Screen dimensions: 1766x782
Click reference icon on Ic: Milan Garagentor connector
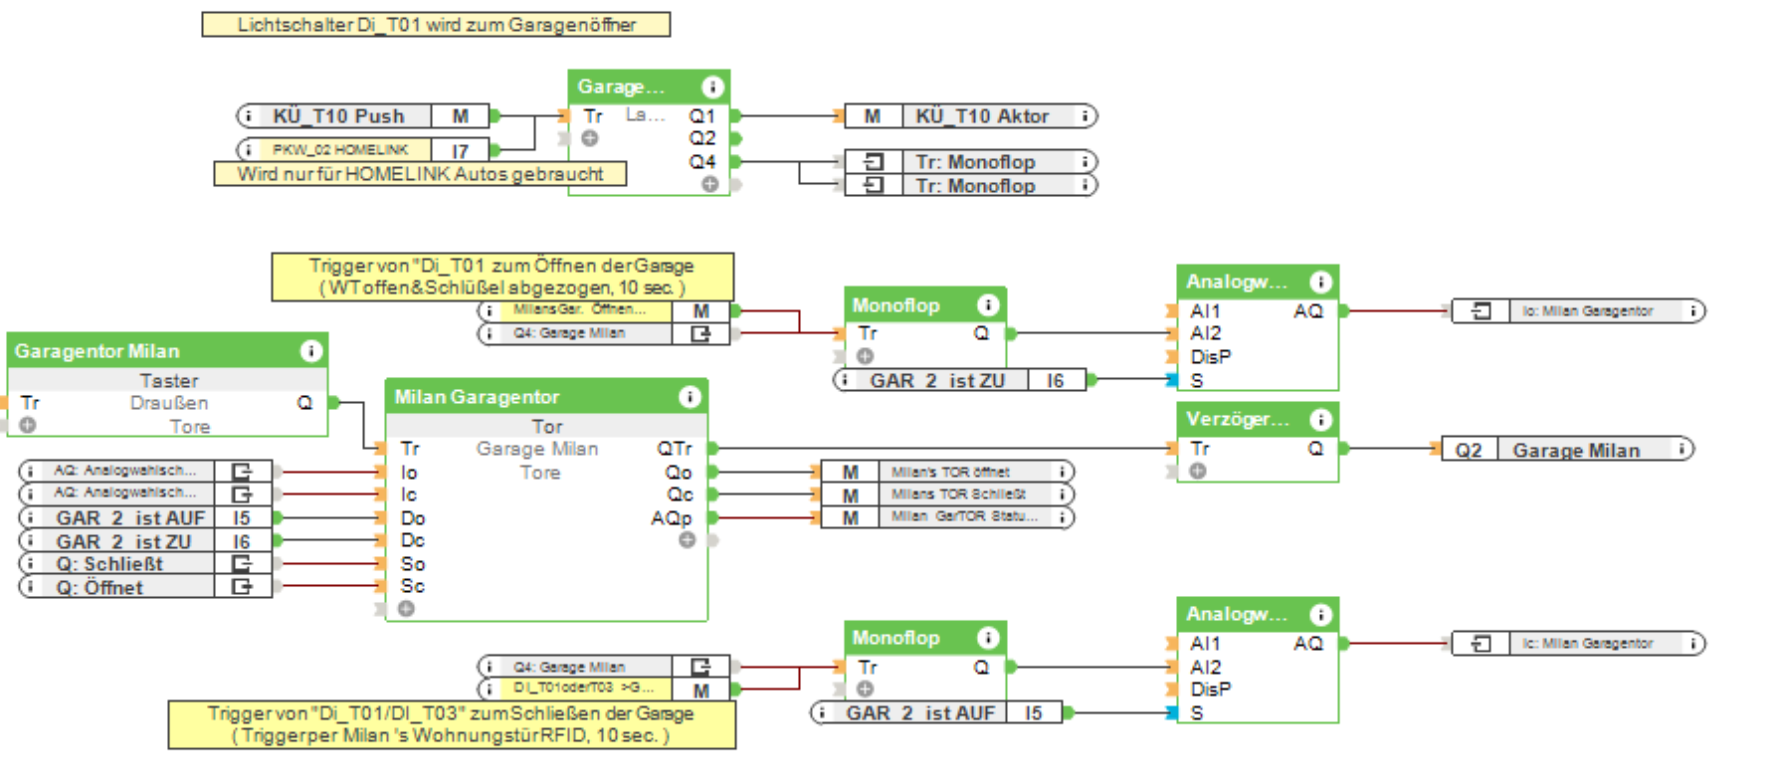point(1481,644)
